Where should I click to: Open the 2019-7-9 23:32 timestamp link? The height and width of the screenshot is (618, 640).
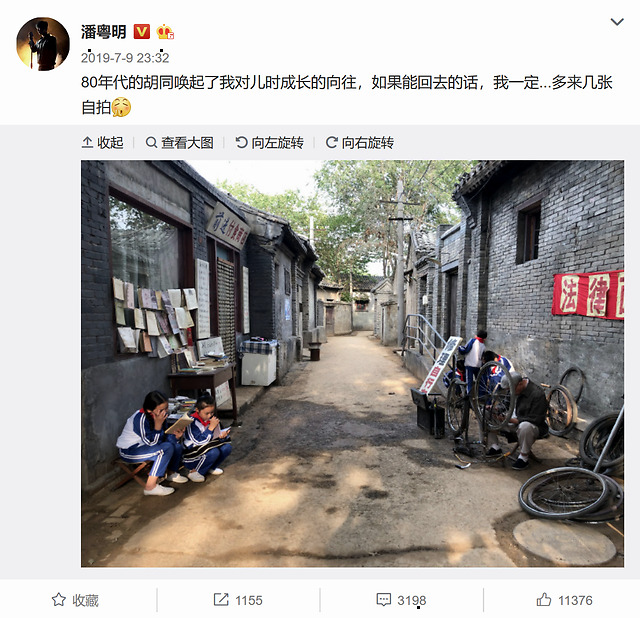click(x=125, y=58)
